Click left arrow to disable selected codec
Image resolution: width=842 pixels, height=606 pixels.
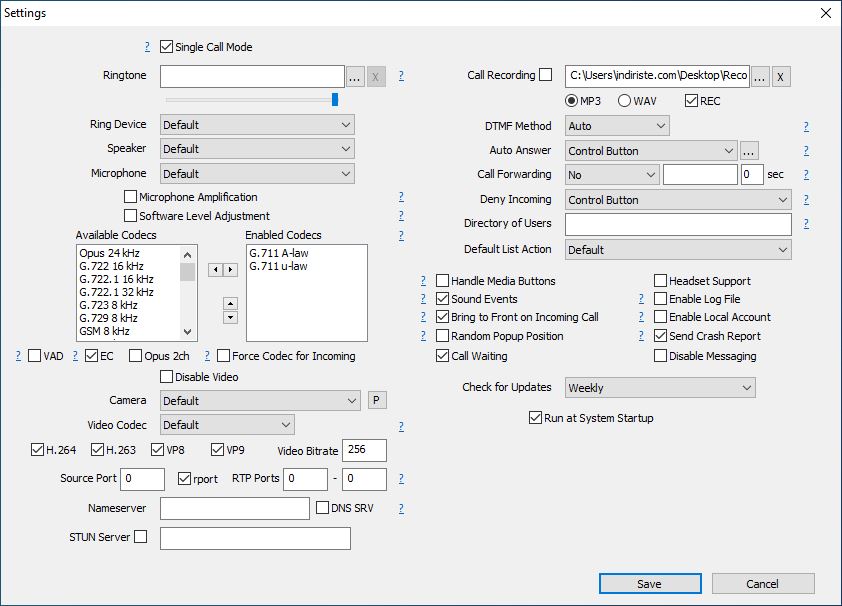(x=215, y=269)
